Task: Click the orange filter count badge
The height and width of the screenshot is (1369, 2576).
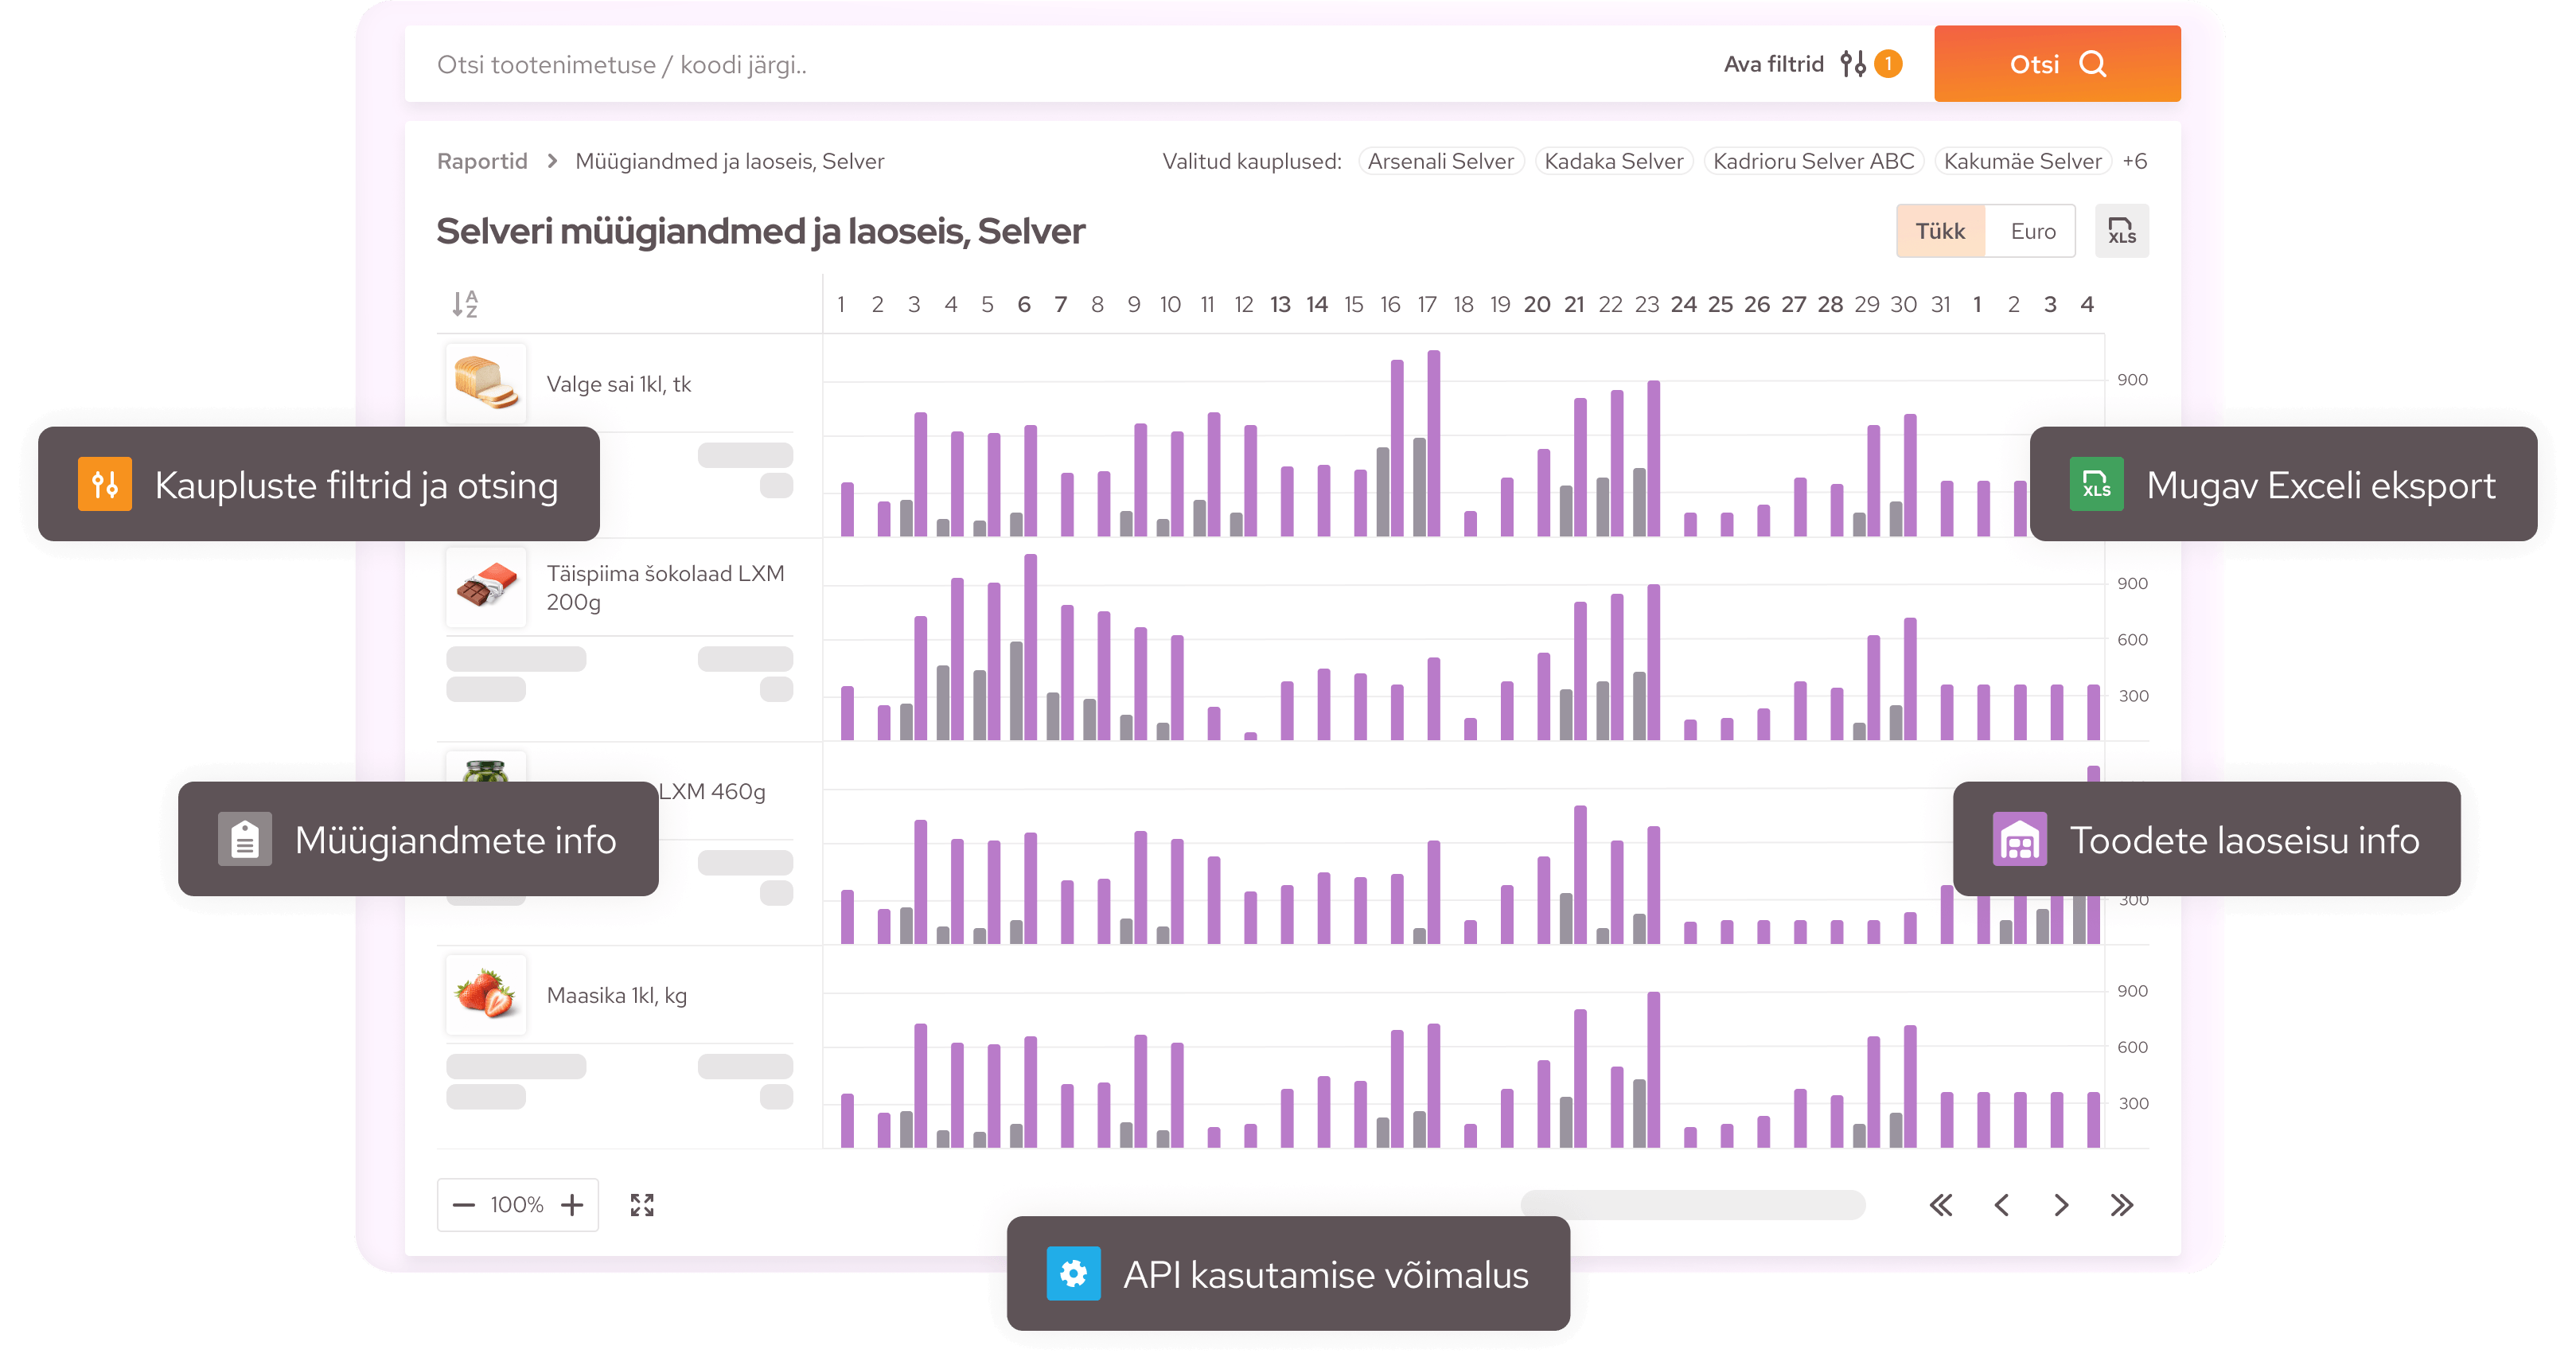Action: coord(1888,64)
